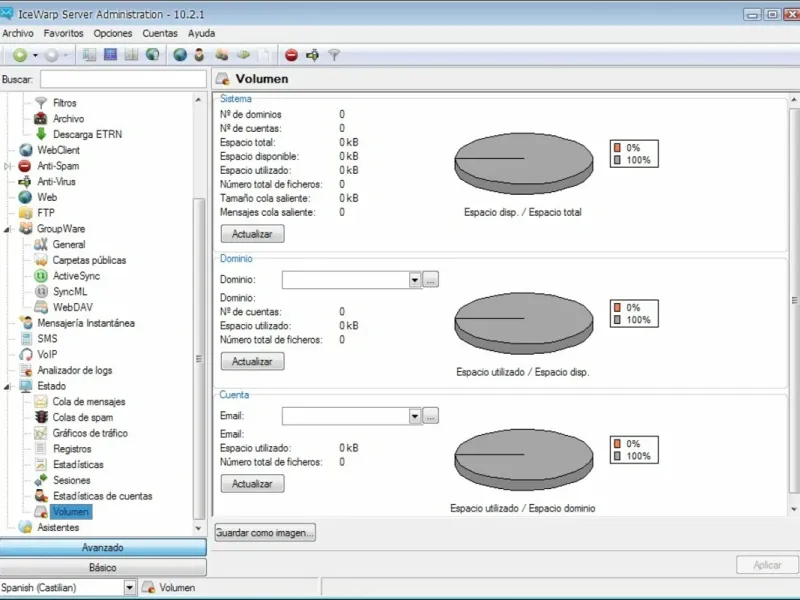The image size is (800, 600).
Task: Collapse the Estado tree node
Action: tap(7, 387)
